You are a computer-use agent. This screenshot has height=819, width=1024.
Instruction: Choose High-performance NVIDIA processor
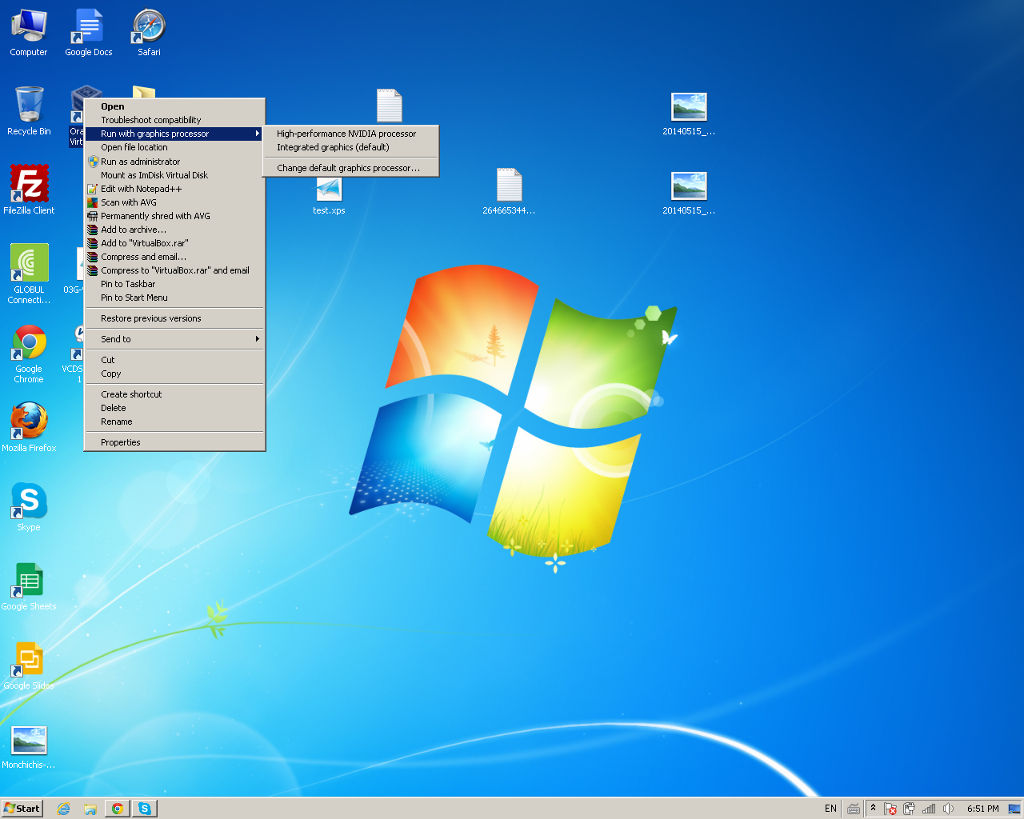point(346,134)
